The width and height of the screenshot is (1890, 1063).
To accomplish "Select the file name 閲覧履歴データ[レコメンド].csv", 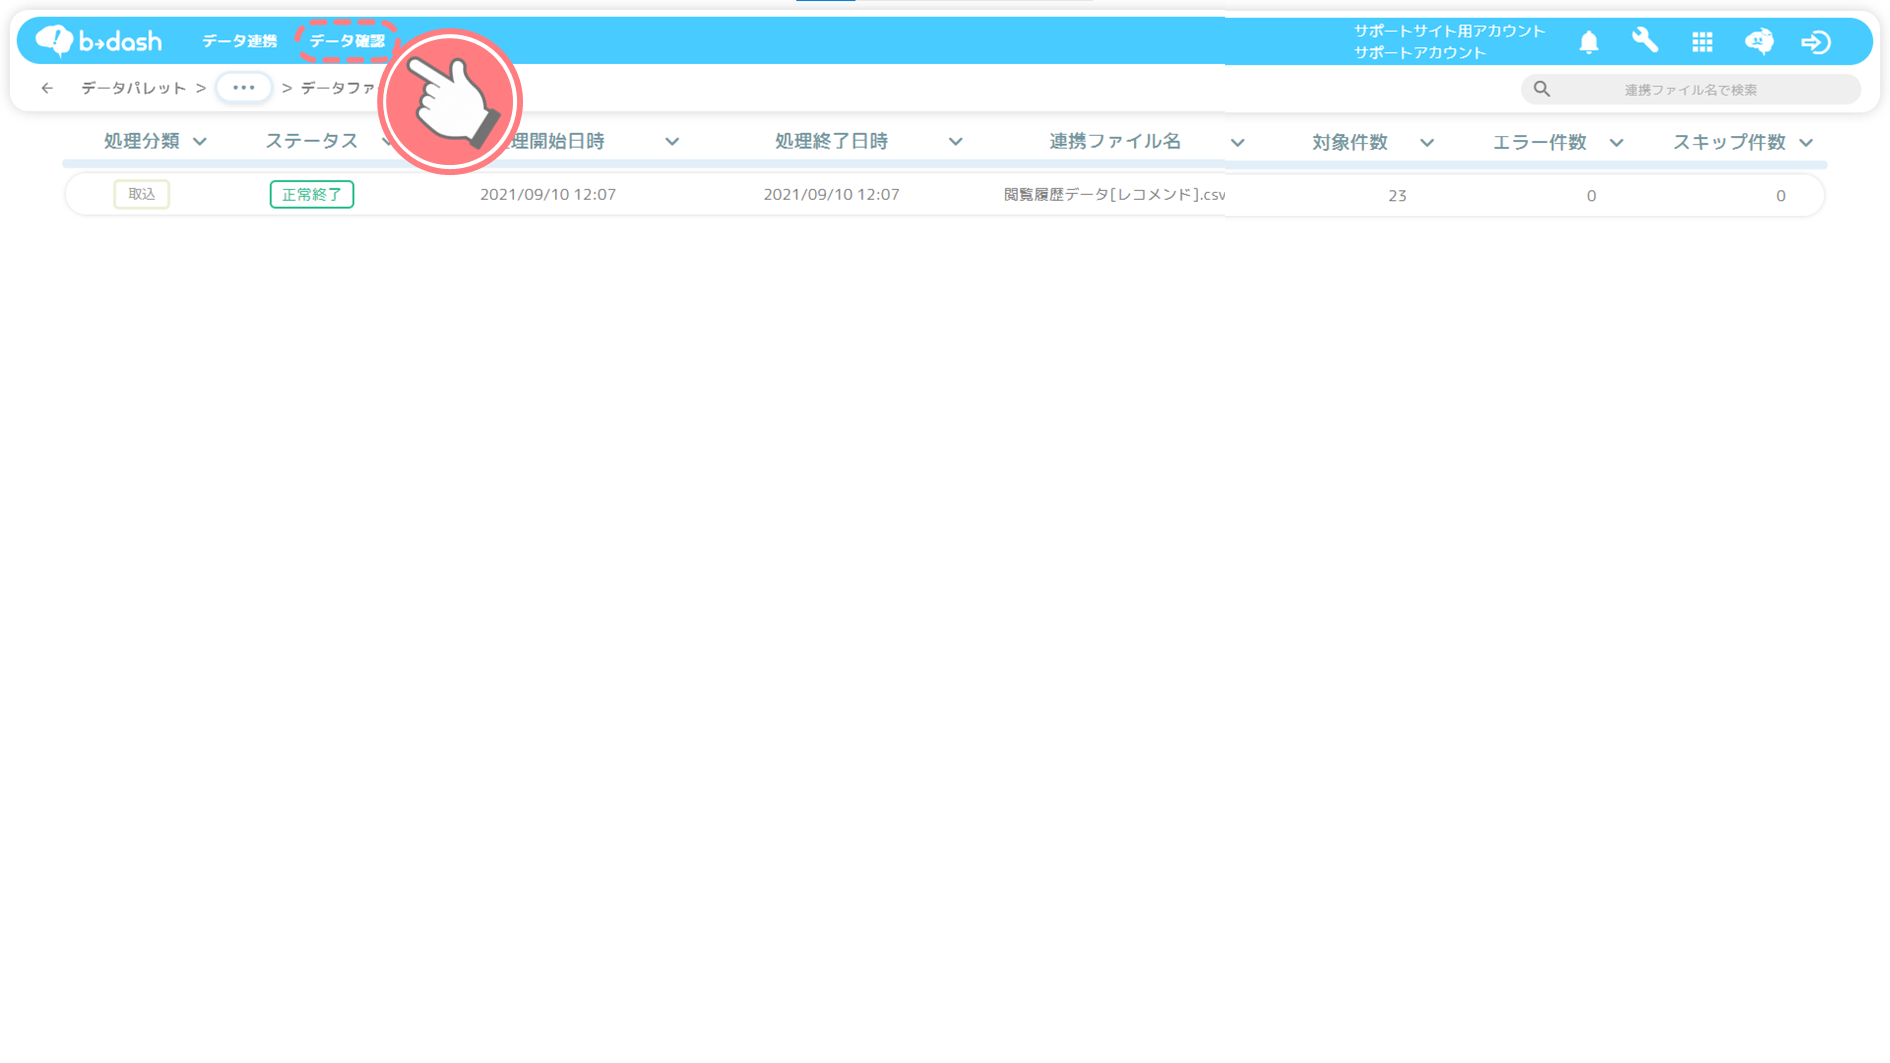I will point(1114,194).
